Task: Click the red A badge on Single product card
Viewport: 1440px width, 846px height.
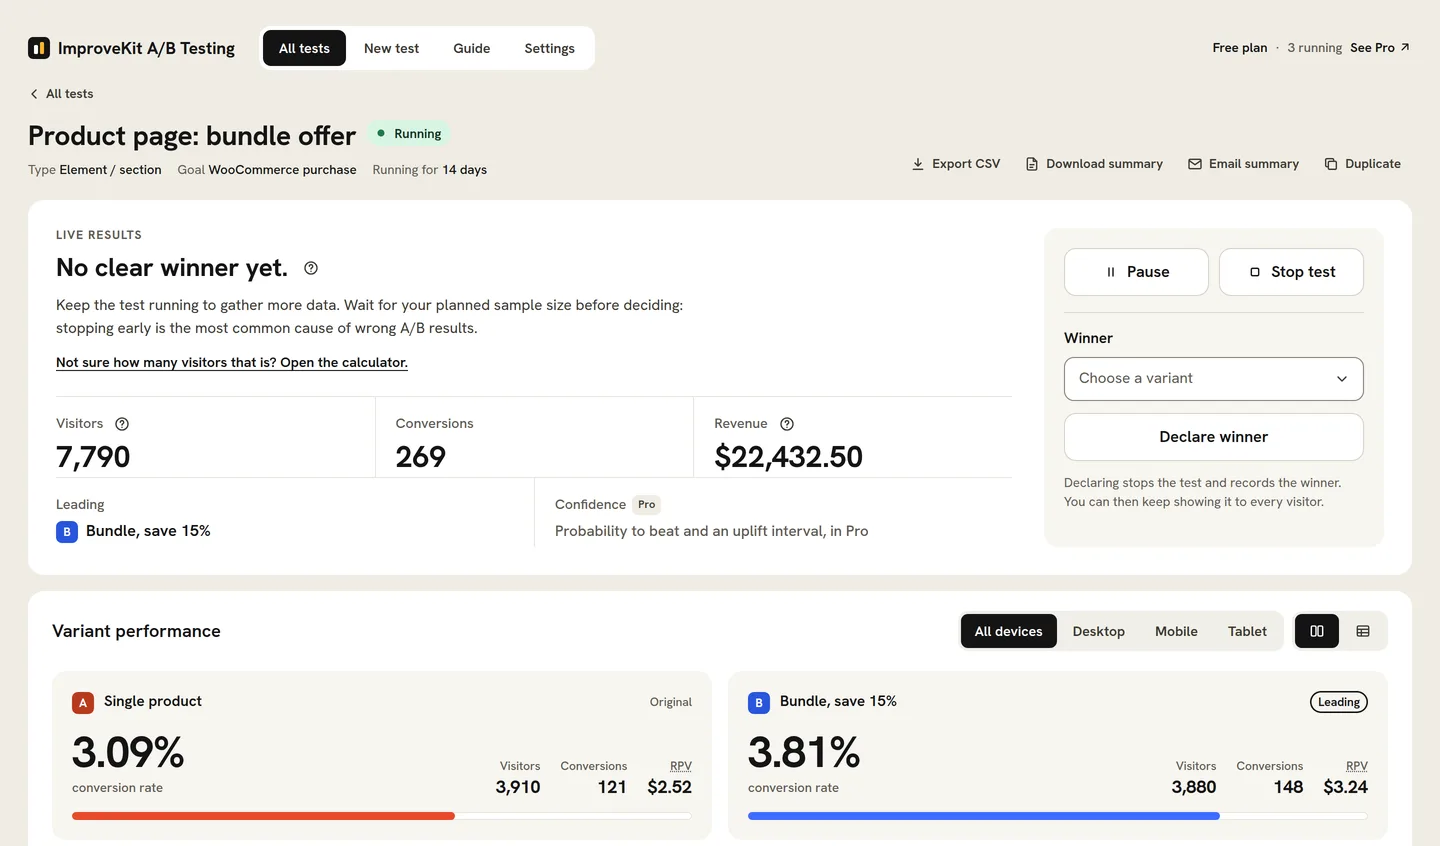Action: (83, 703)
